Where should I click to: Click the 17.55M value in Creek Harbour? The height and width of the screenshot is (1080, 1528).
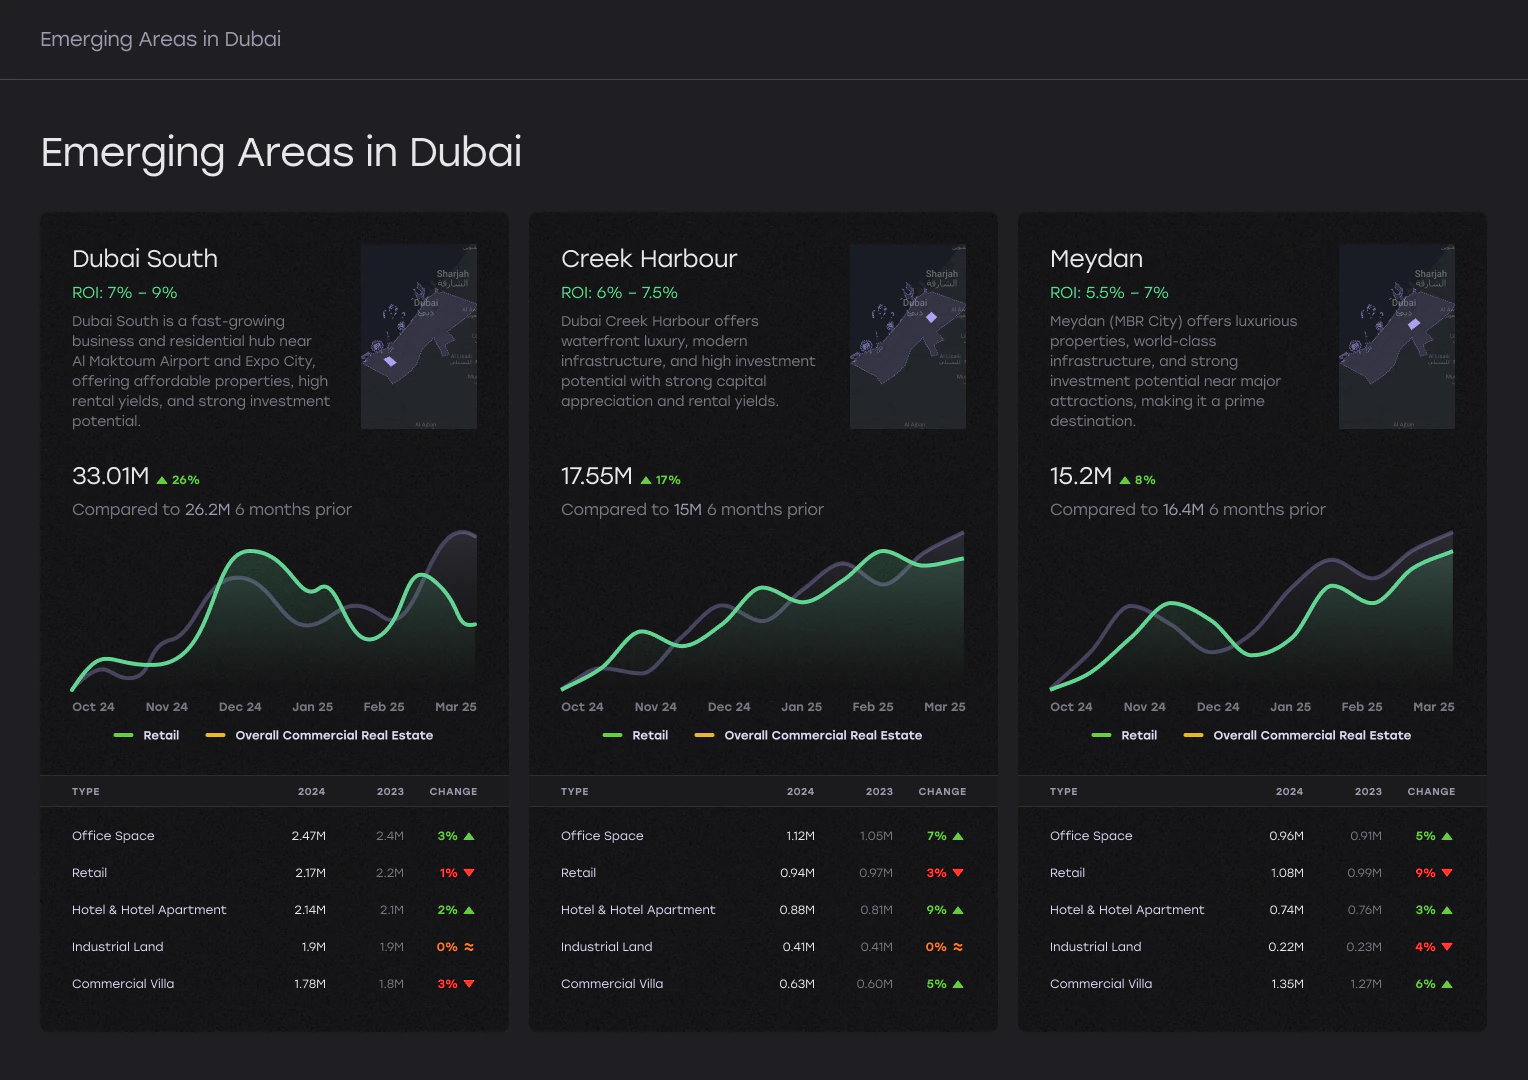pyautogui.click(x=597, y=476)
